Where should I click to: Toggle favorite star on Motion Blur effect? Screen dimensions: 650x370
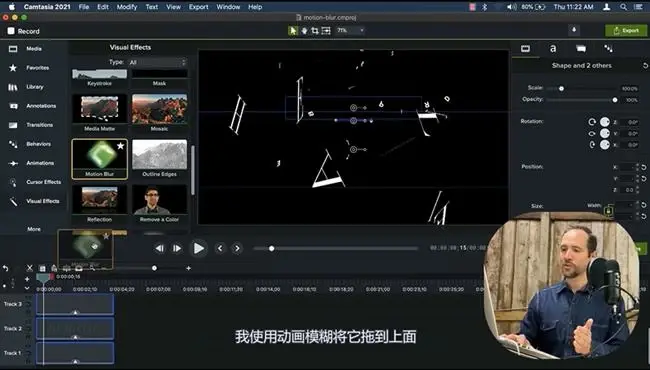tap(121, 146)
